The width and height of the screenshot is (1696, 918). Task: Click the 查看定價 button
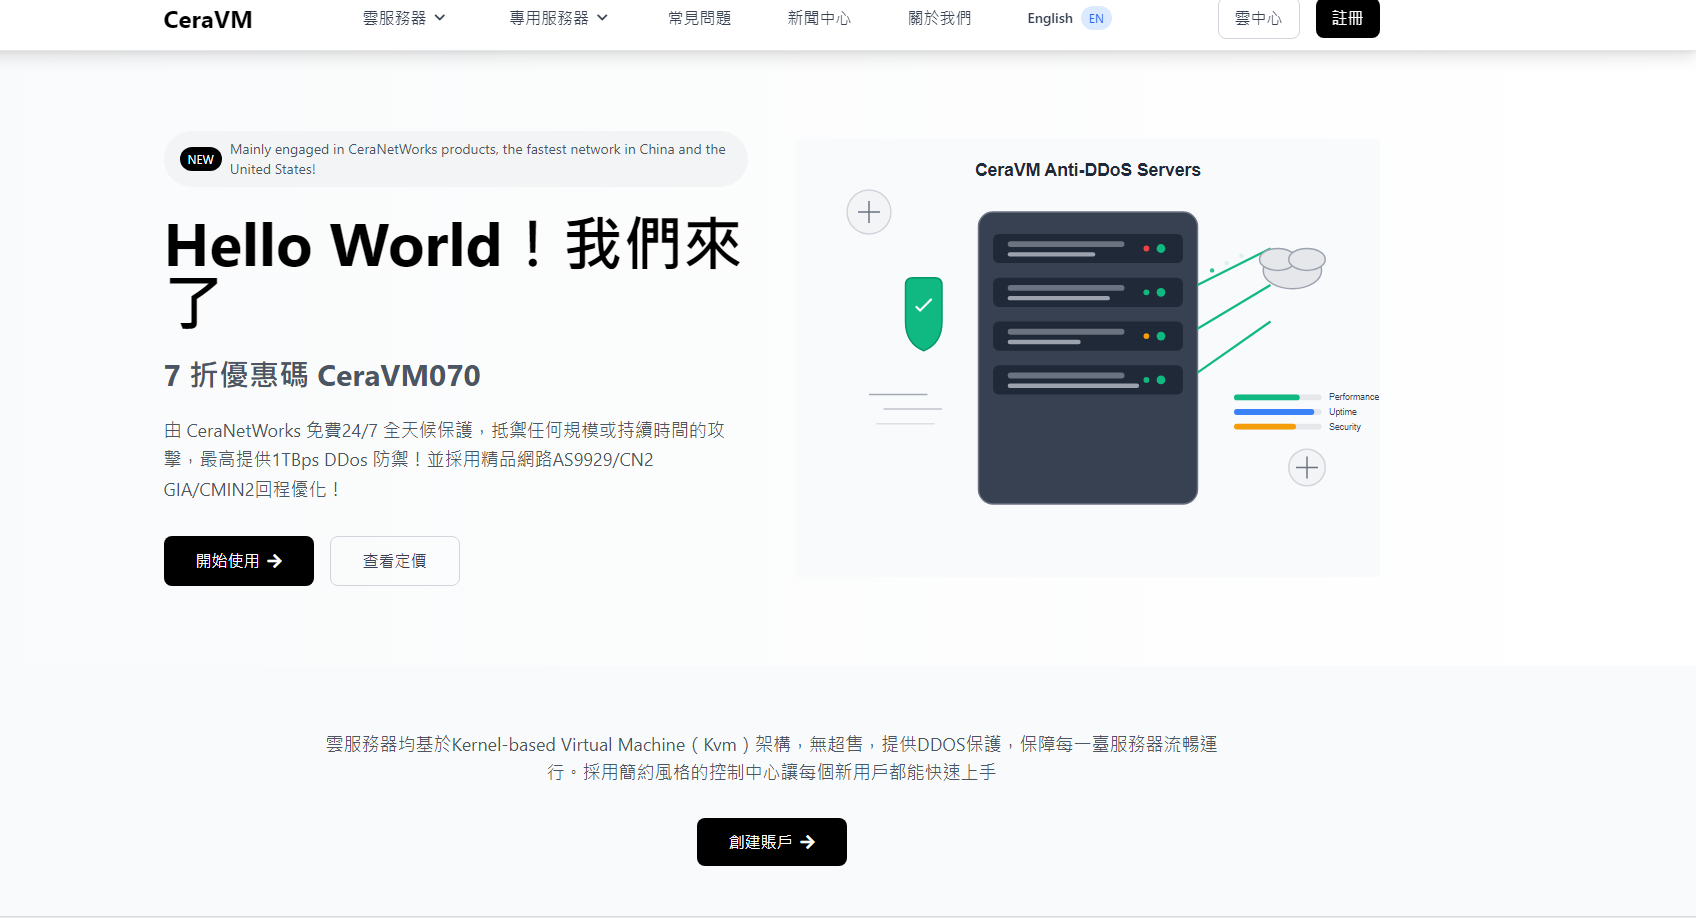(x=395, y=561)
